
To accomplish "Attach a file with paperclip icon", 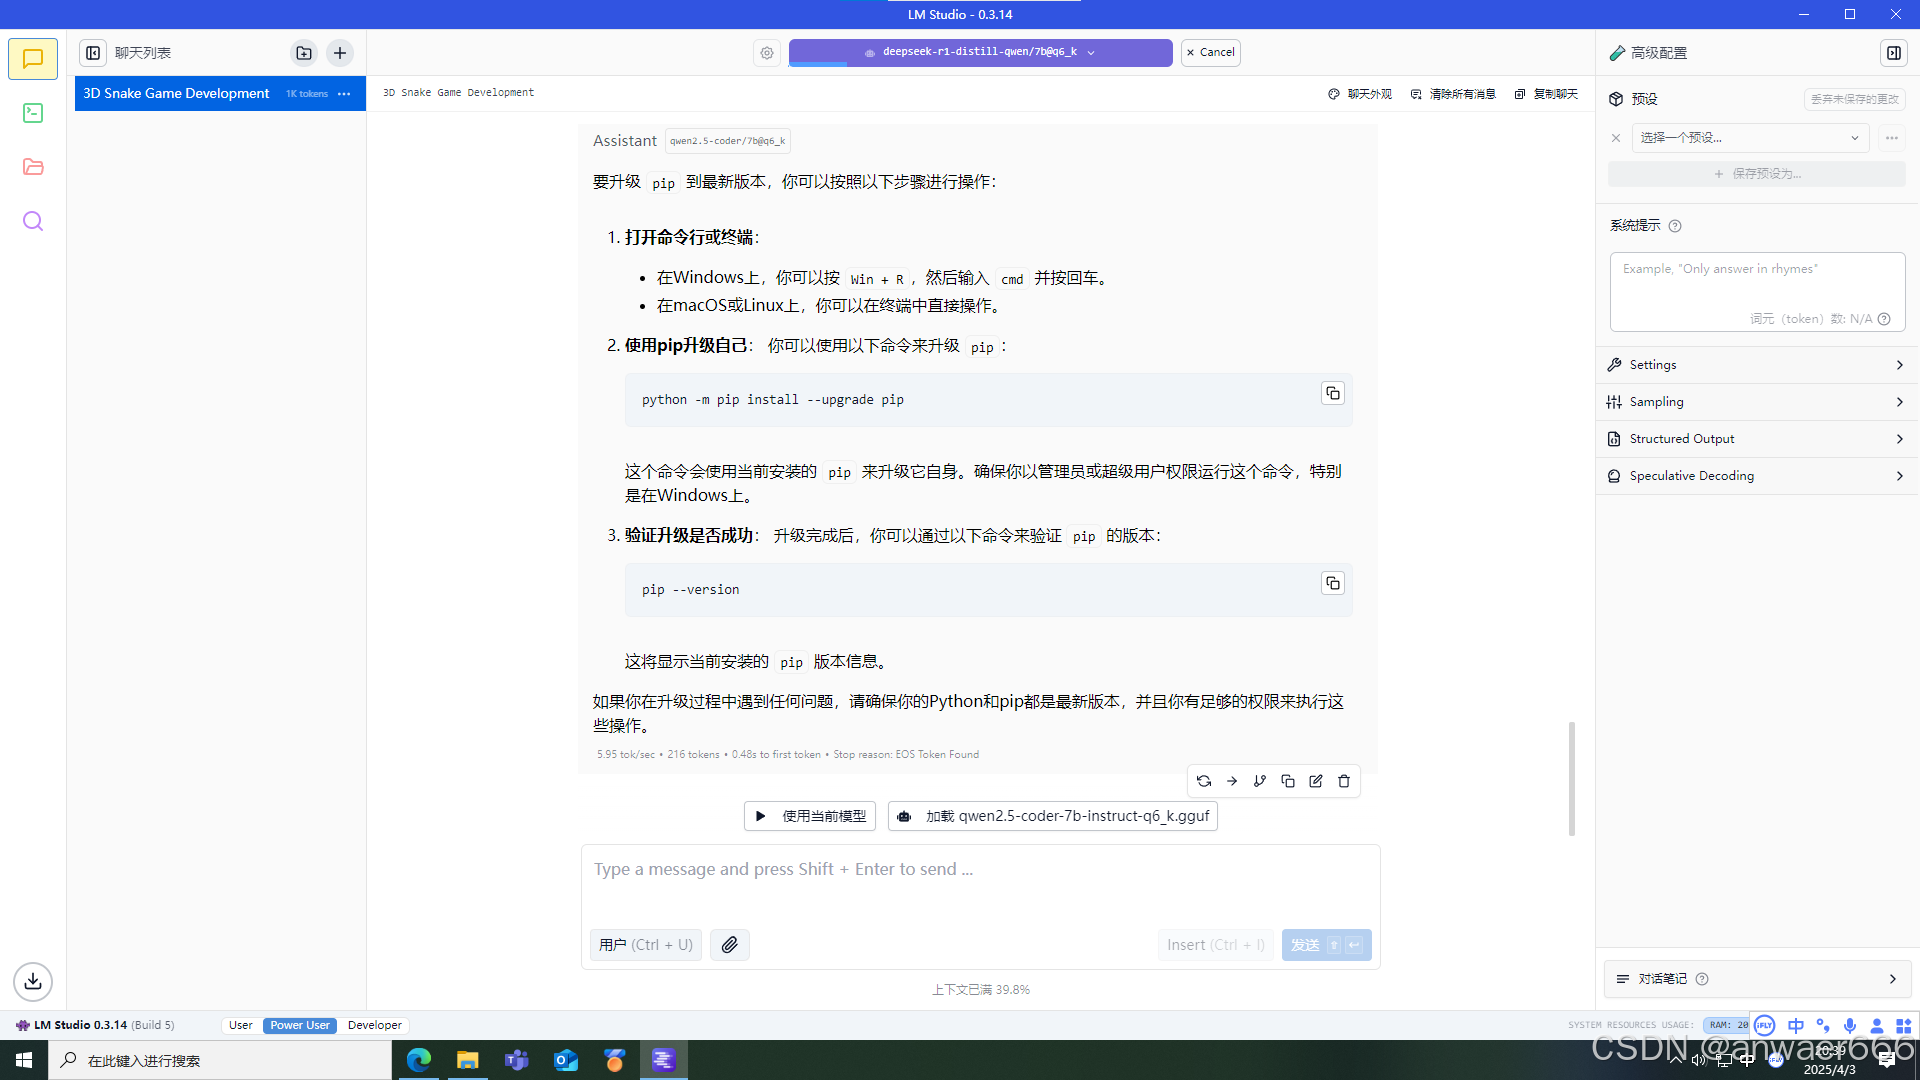I will coord(730,945).
